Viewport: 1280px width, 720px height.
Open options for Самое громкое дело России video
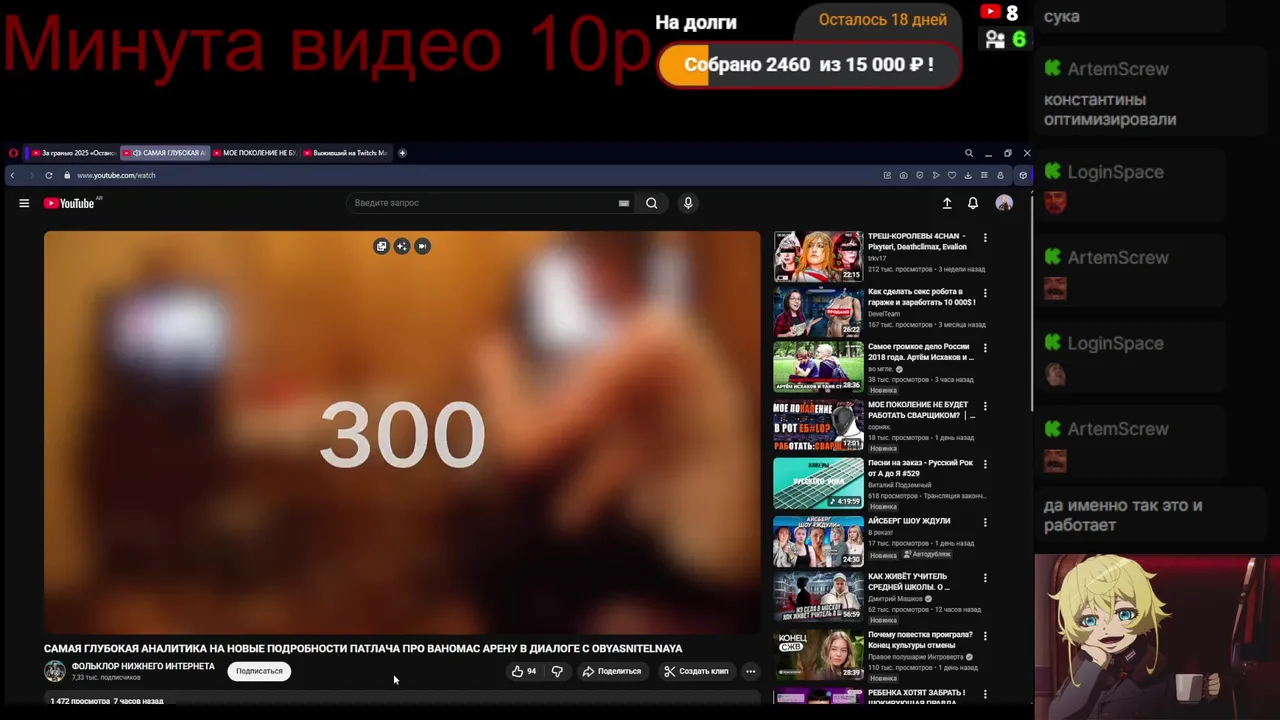[x=985, y=349]
